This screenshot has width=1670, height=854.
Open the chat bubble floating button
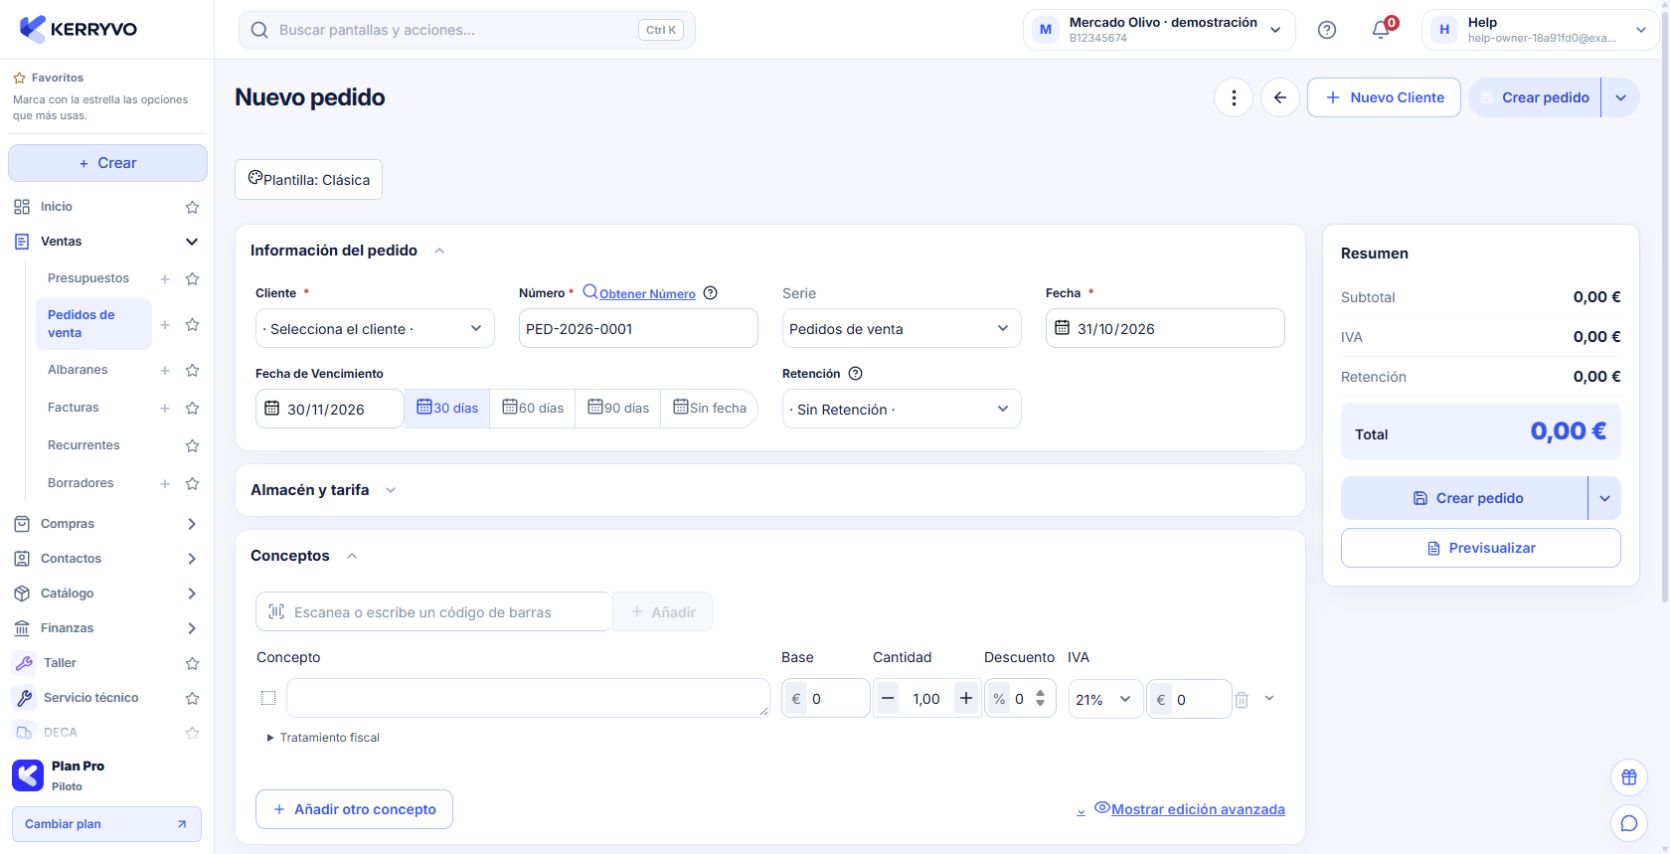coord(1629,823)
